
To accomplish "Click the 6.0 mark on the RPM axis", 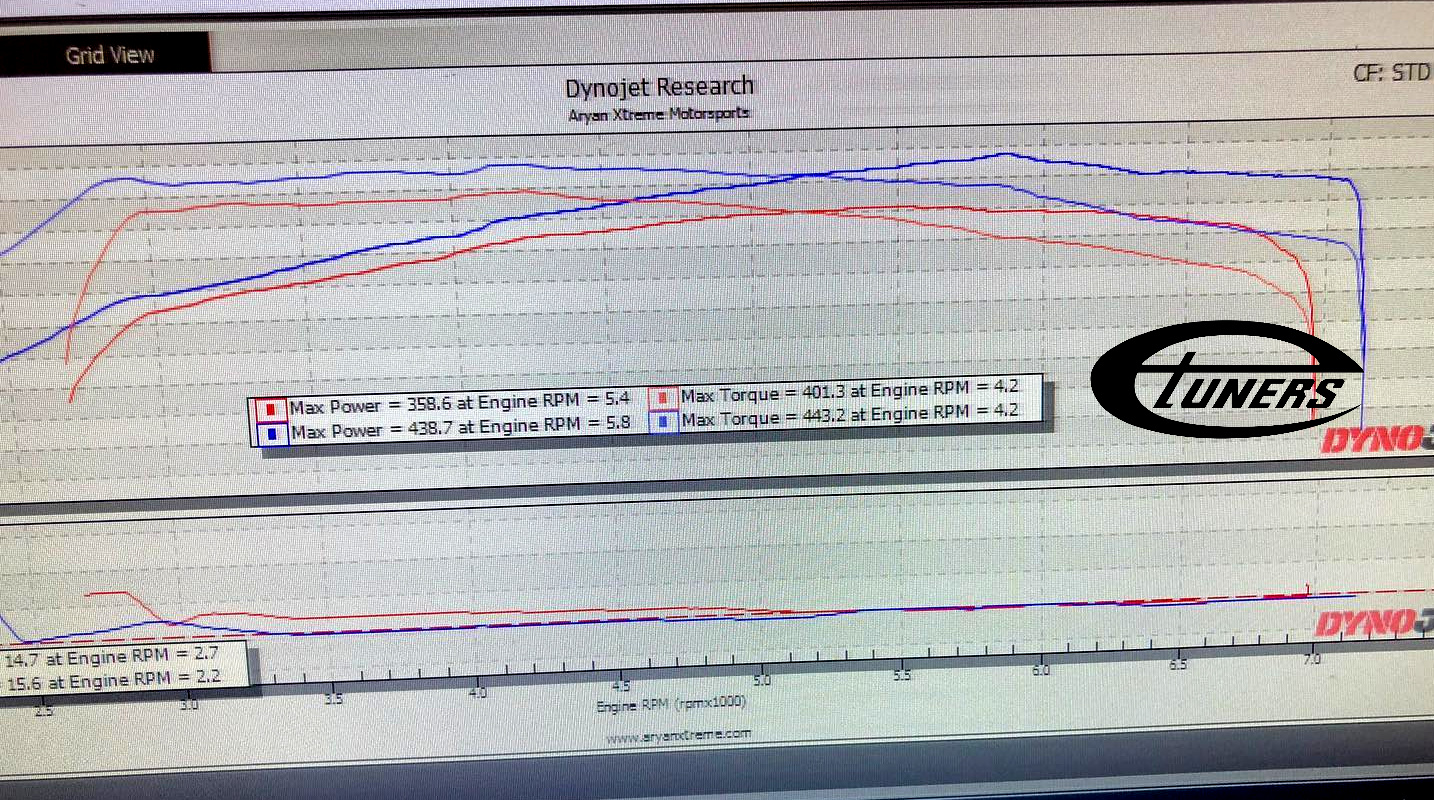I will coord(1041,669).
